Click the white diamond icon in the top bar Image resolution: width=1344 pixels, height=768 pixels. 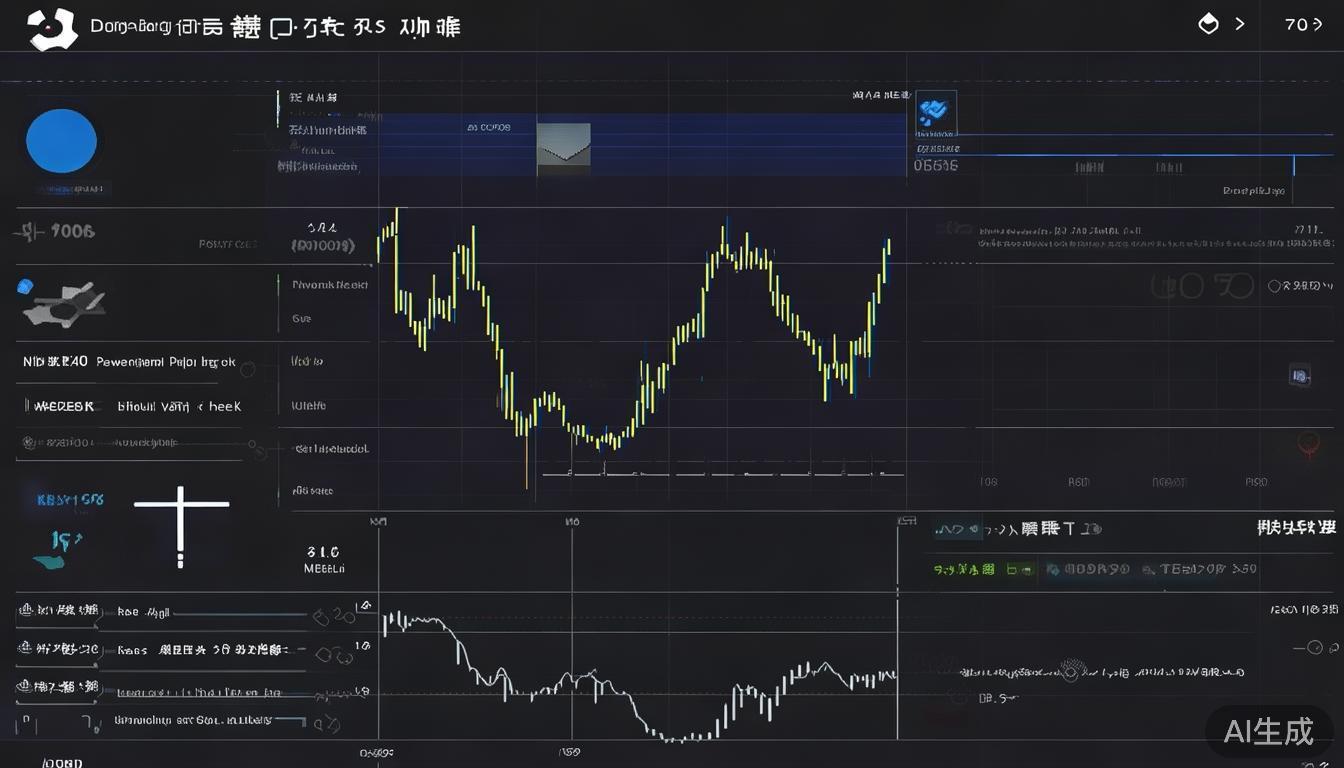1208,24
